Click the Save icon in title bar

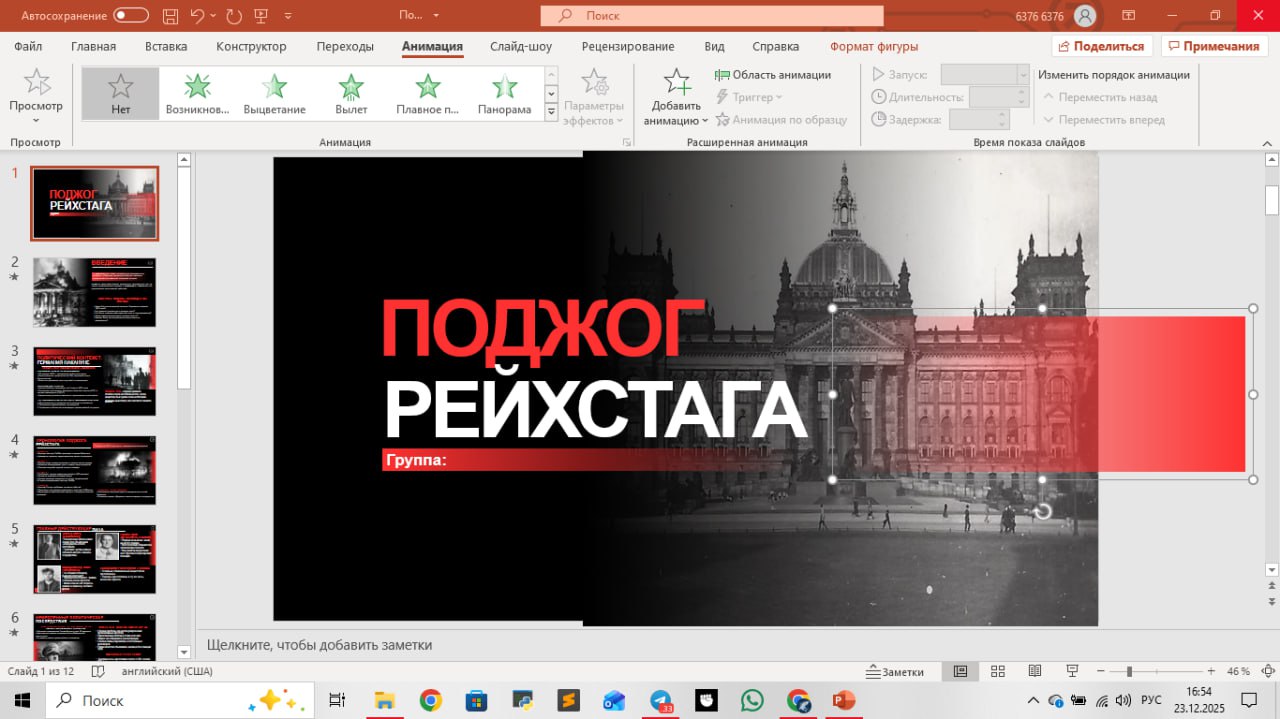[x=172, y=15]
